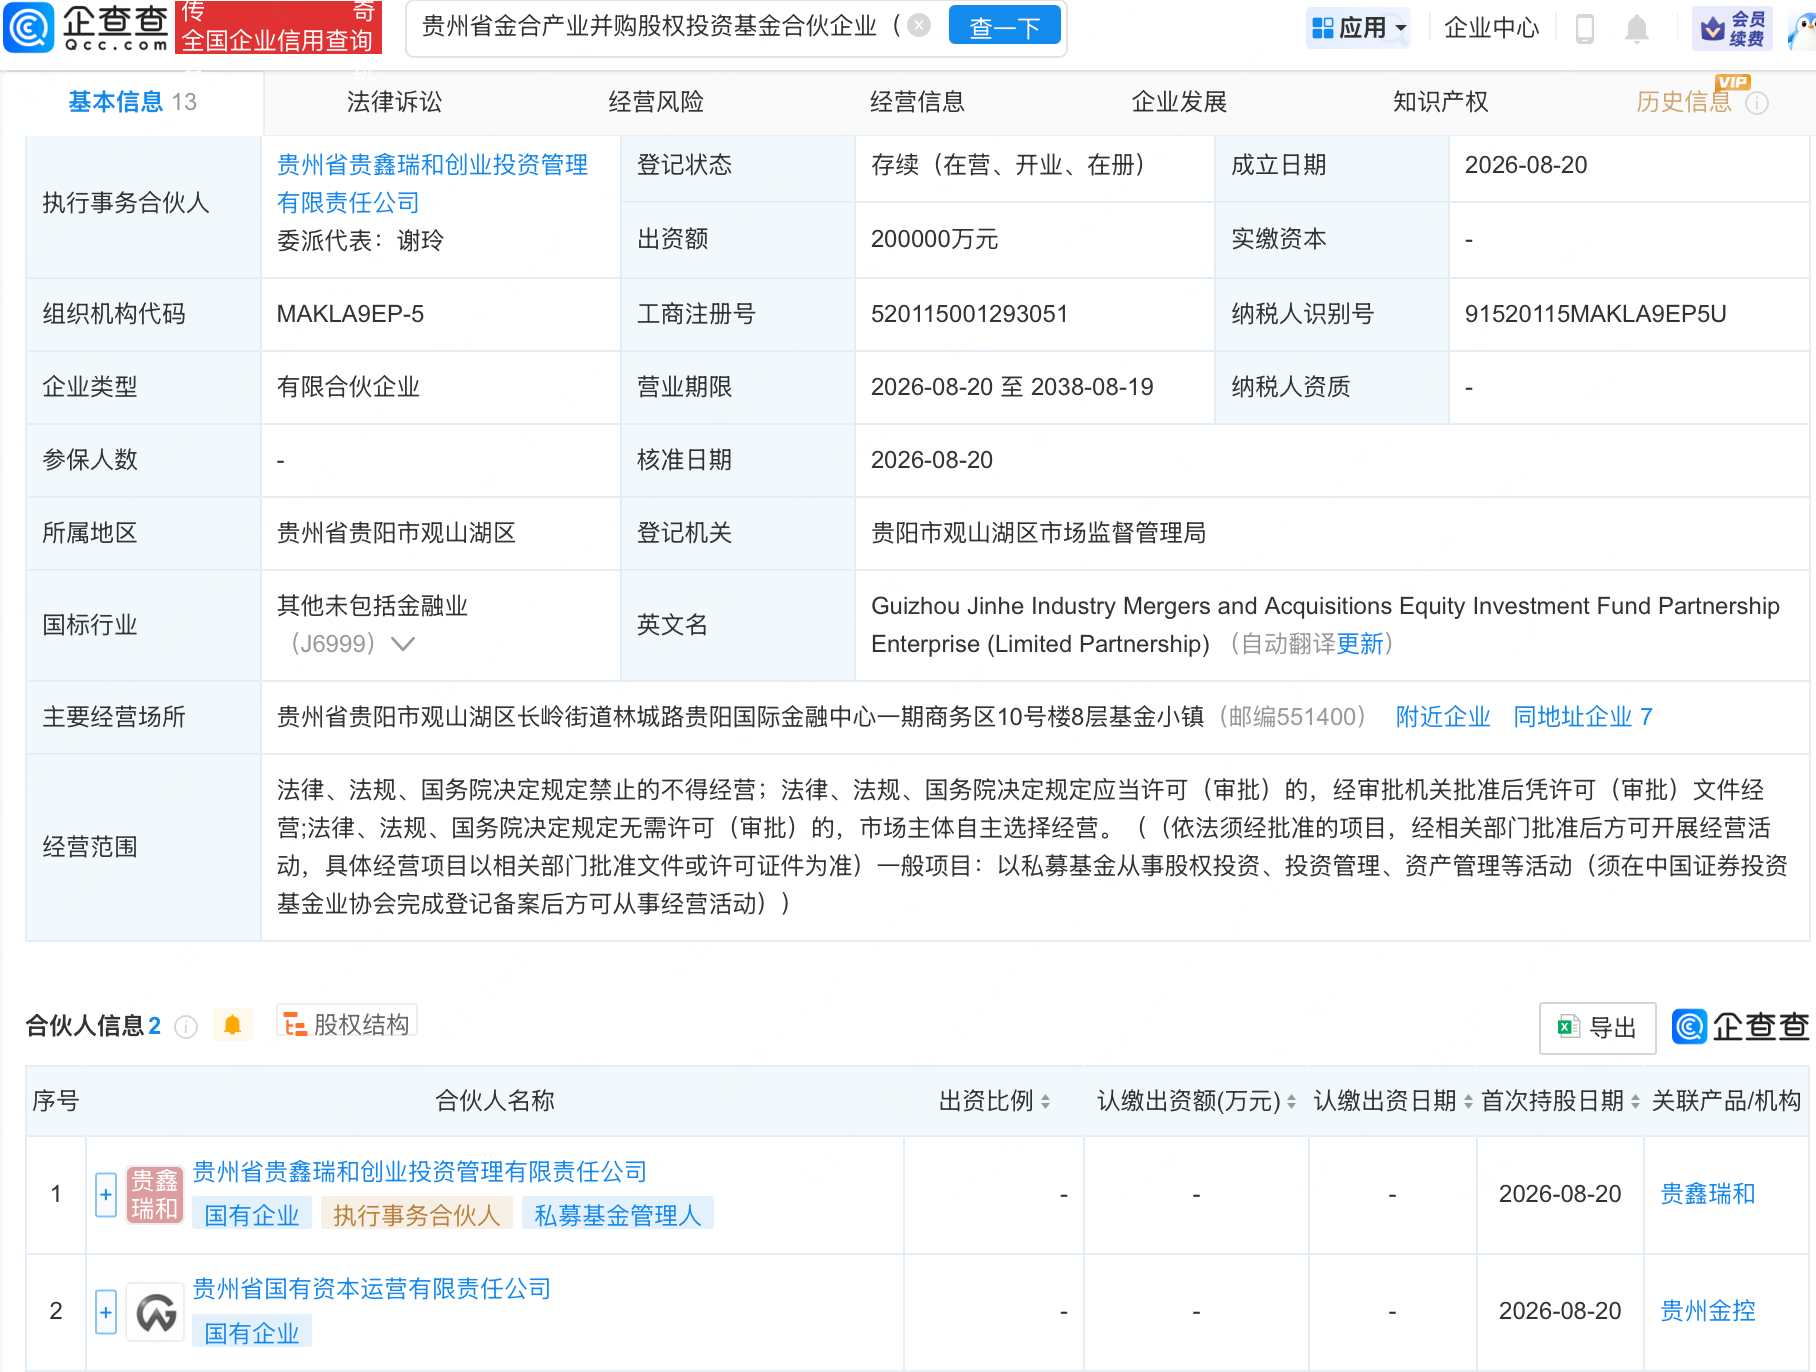Expand the 国标行业 J6999 chevron
Viewport: 1816px width, 1372px height.
[403, 644]
